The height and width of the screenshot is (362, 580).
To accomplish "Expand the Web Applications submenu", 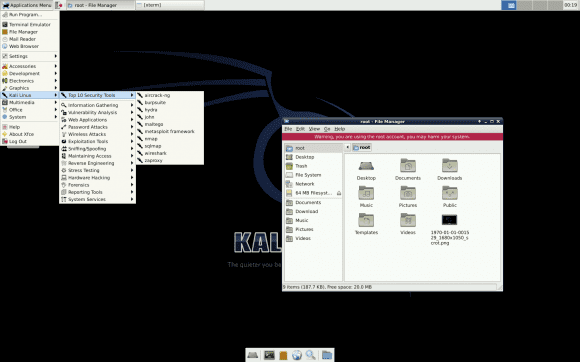I will pos(97,120).
